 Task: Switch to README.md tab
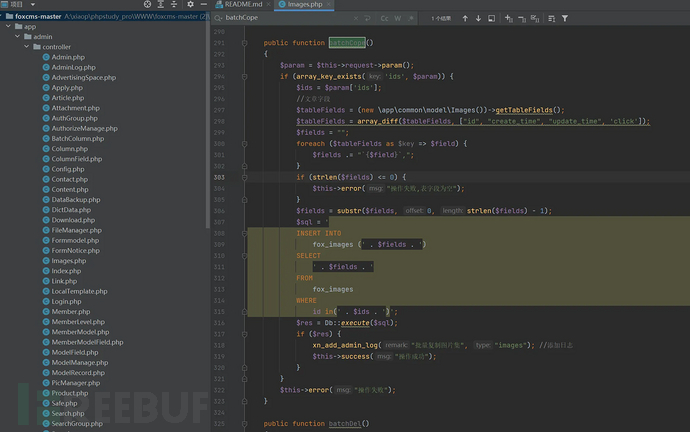coord(242,5)
